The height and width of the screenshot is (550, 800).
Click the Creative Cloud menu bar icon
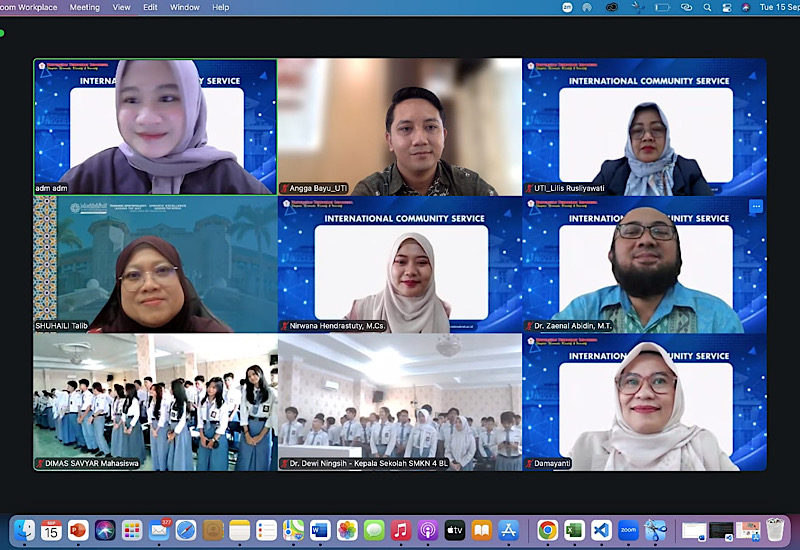pyautogui.click(x=612, y=7)
